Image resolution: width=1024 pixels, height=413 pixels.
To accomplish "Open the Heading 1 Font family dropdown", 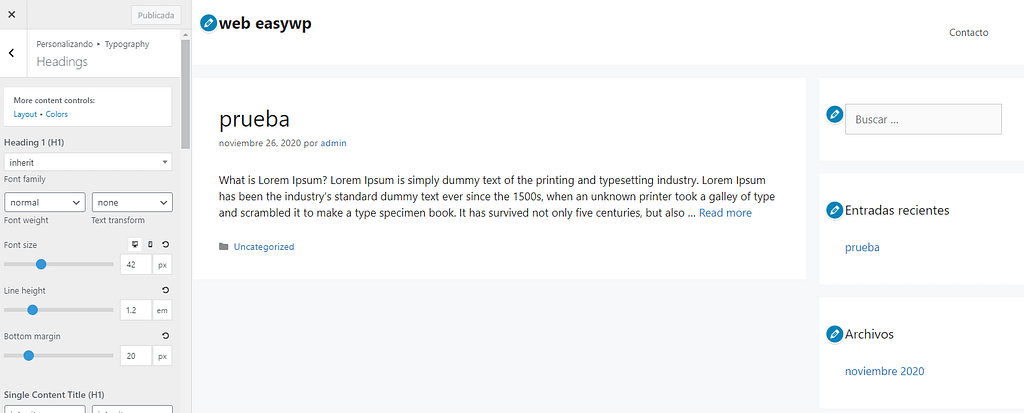I will tap(88, 162).
